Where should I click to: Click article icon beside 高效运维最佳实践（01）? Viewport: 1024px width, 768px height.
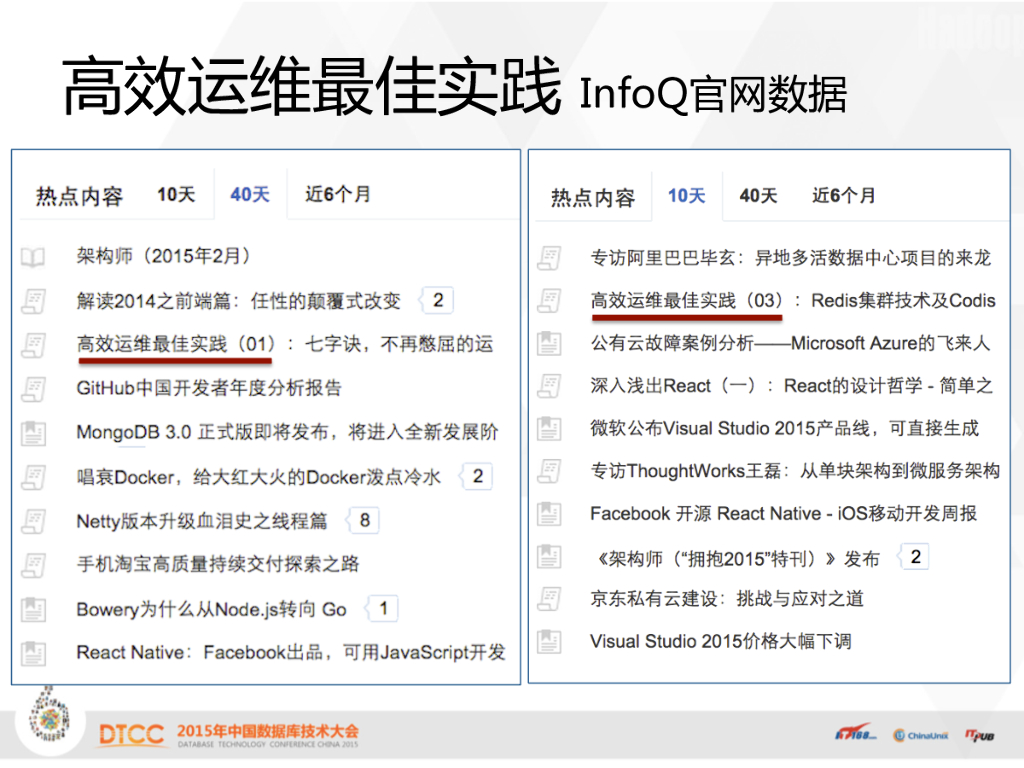33,345
